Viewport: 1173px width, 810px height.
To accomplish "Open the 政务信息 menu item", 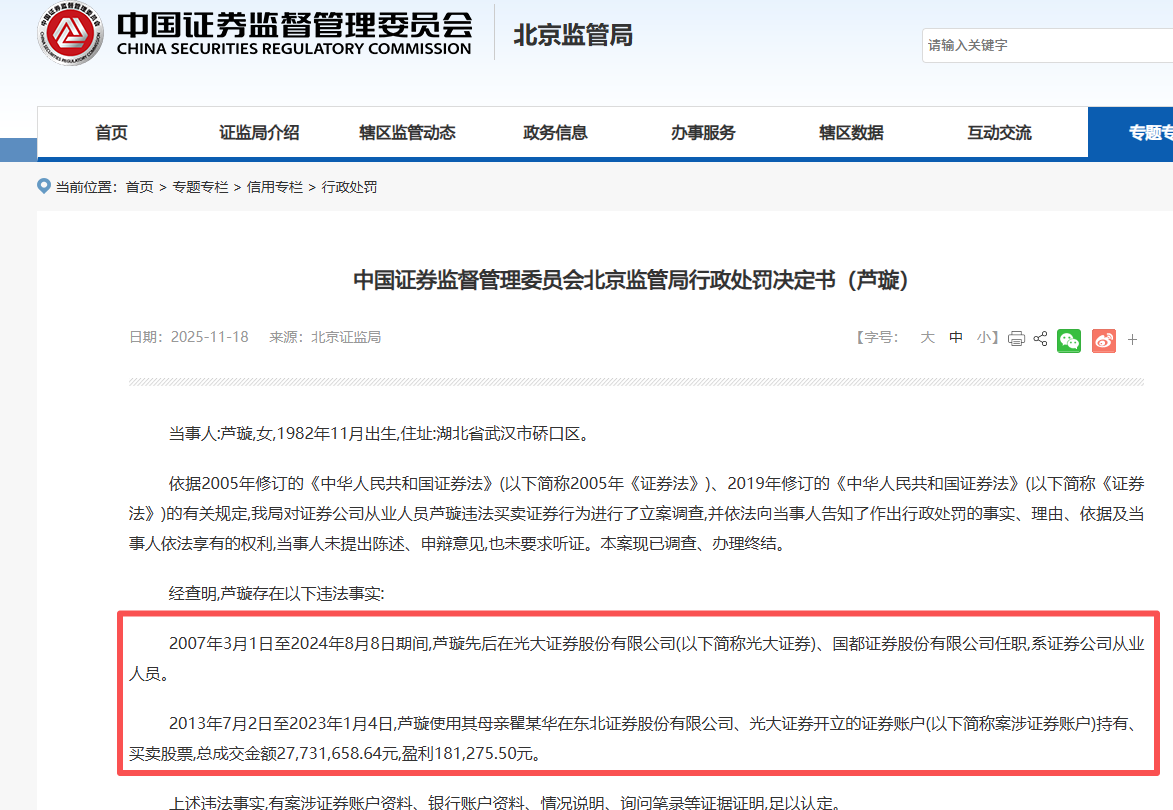I will [x=555, y=132].
